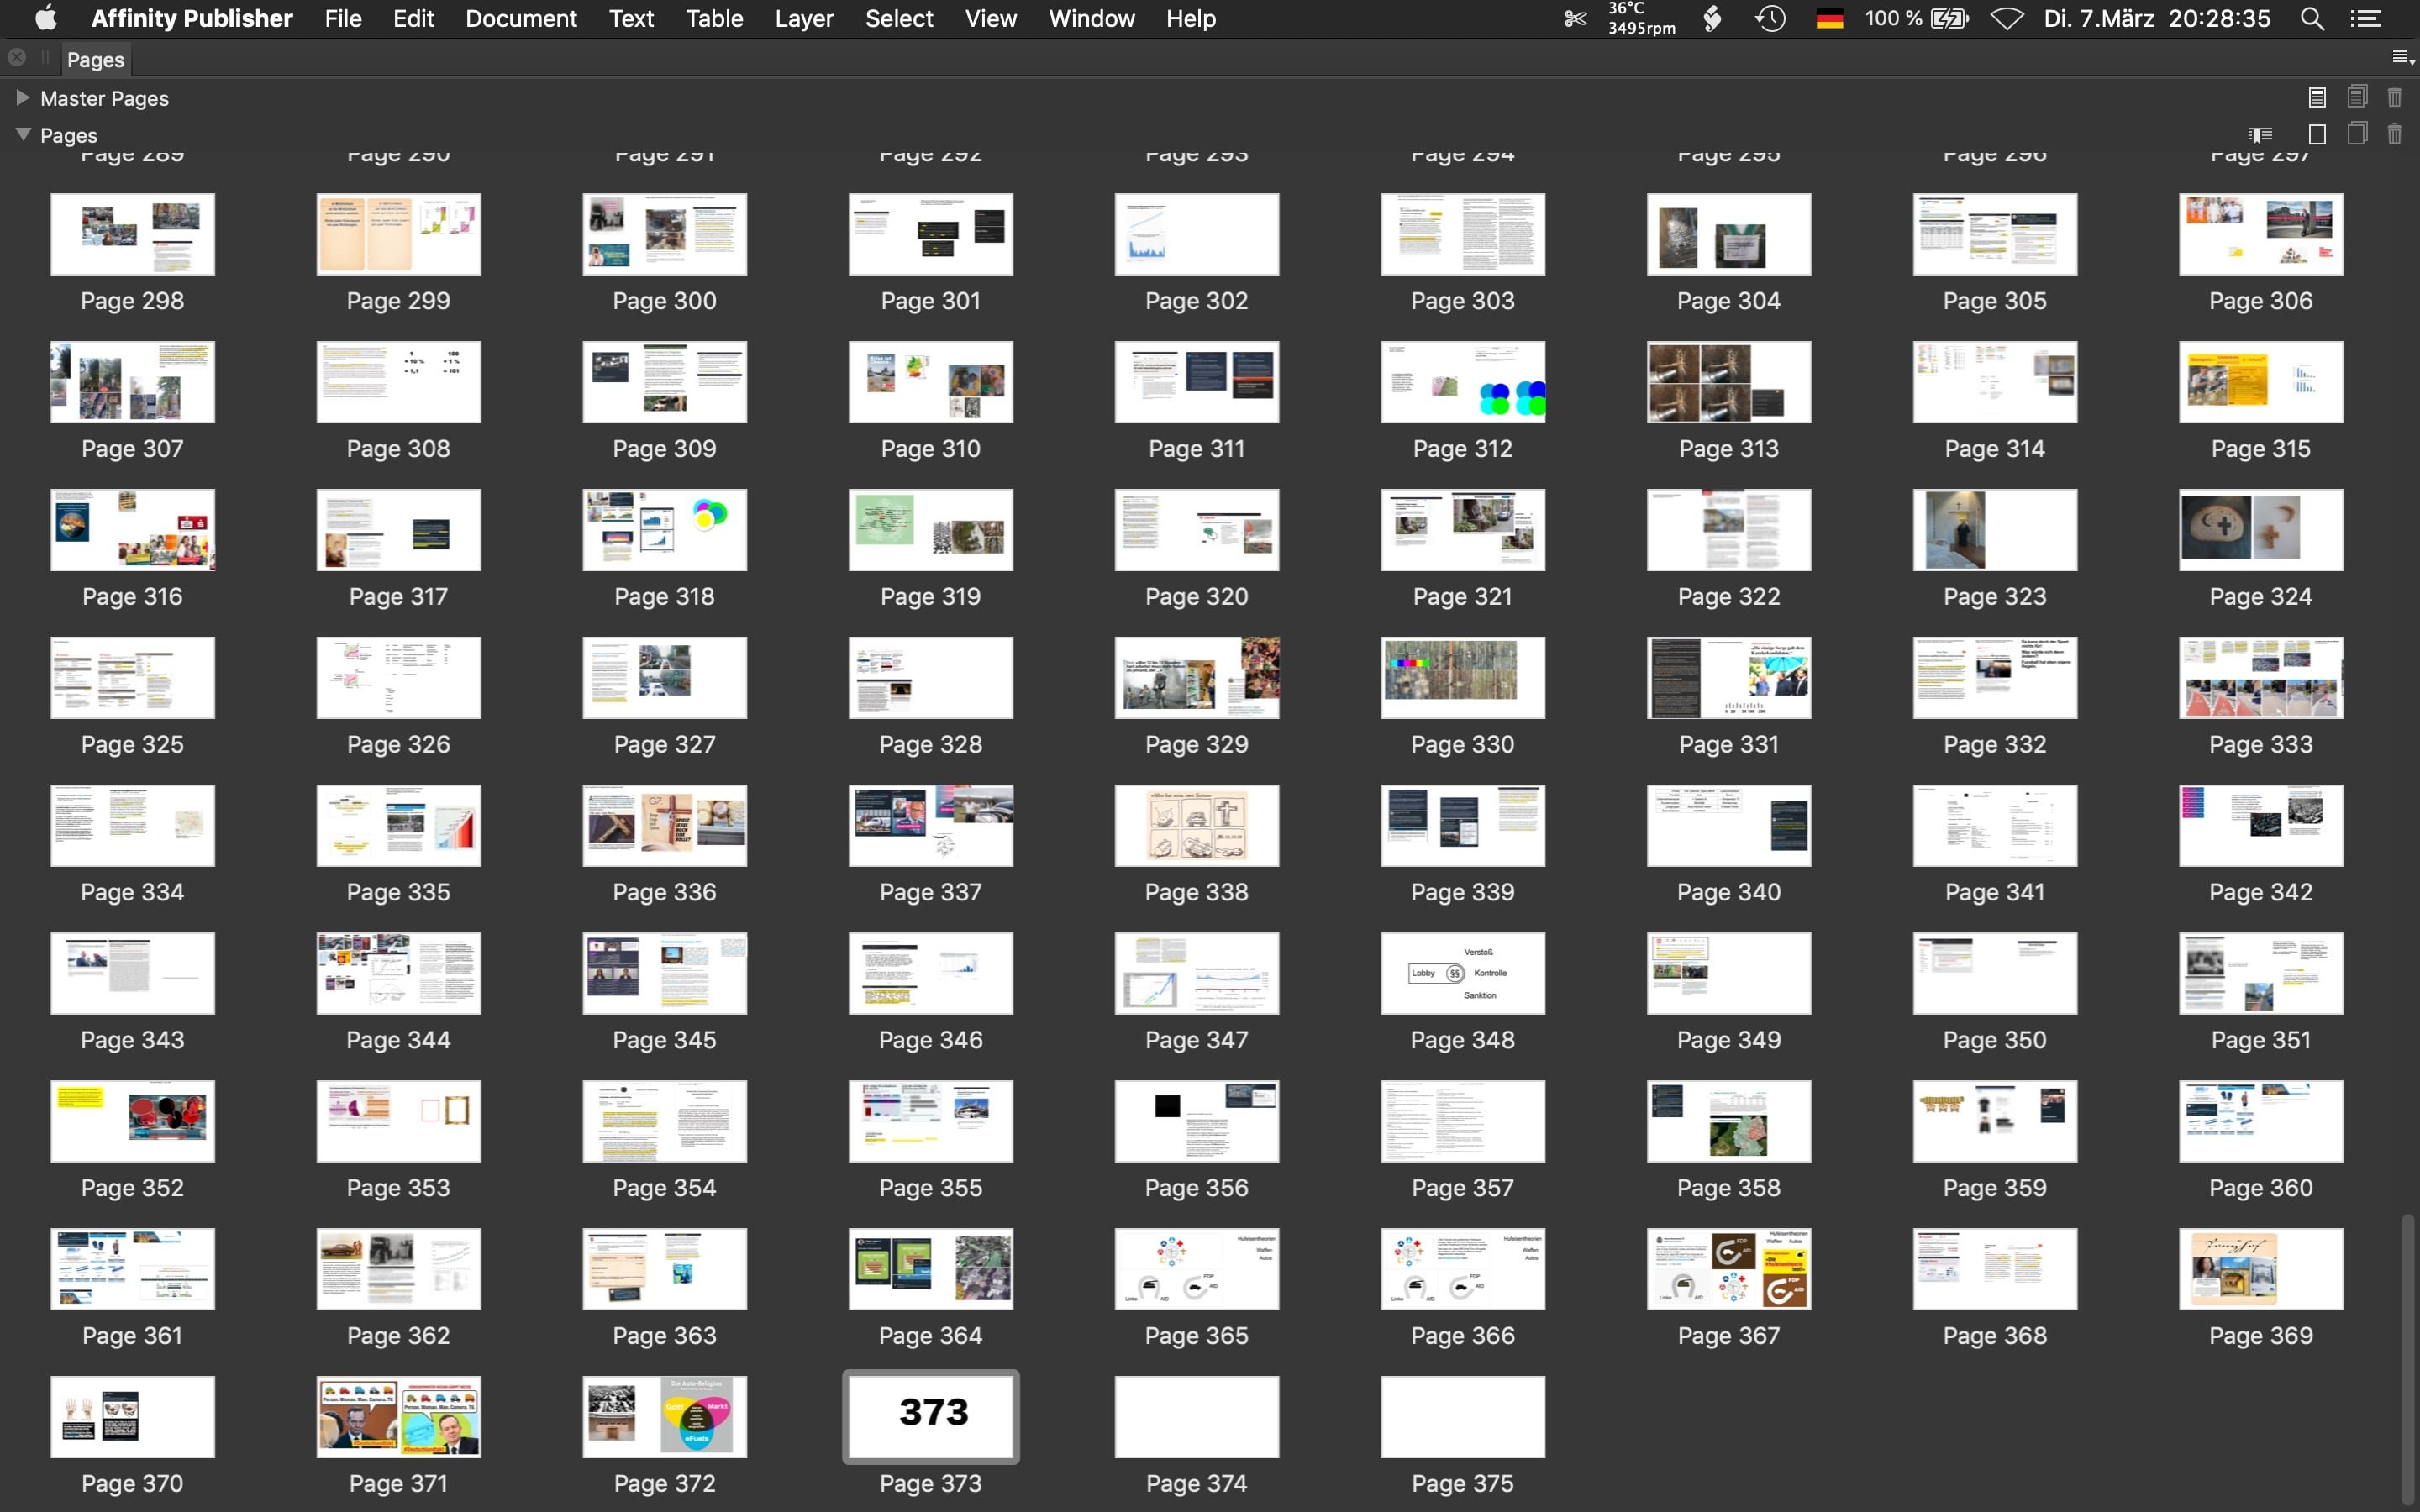Screen dimensions: 2420x1512
Task: Open the Document menu
Action: [520, 19]
